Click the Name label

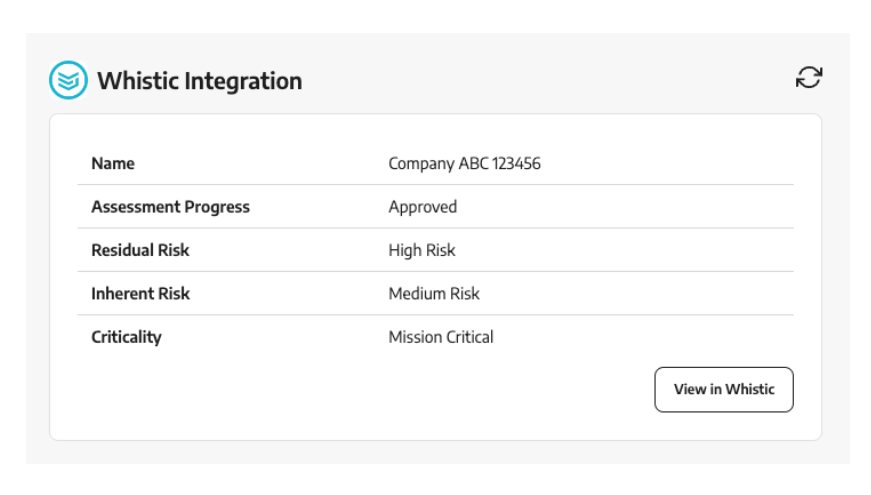point(113,163)
